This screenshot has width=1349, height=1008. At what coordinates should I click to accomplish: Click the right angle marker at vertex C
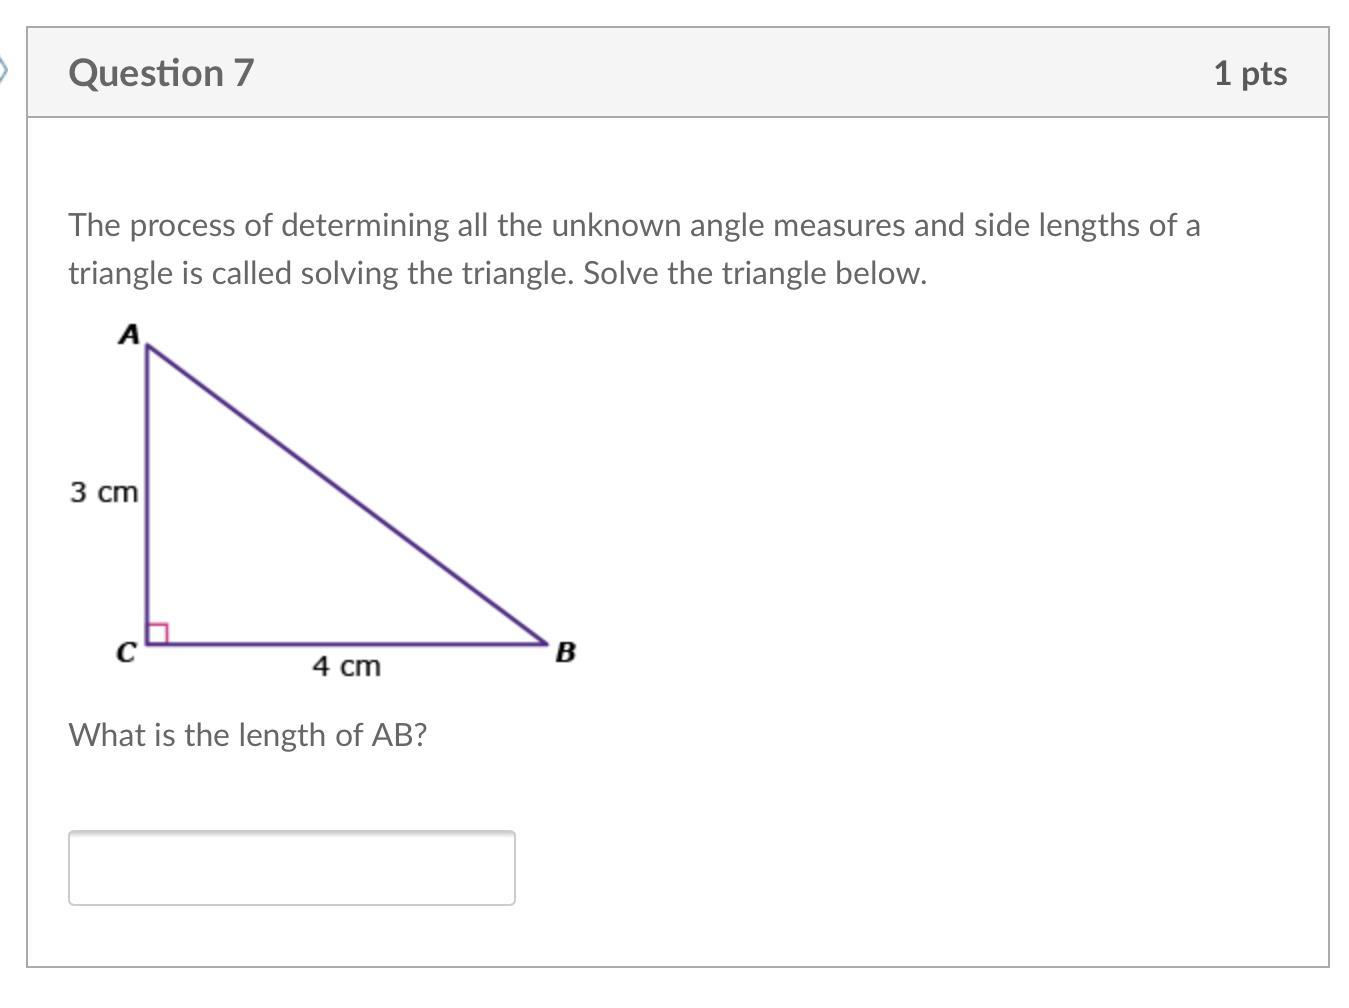pos(158,633)
